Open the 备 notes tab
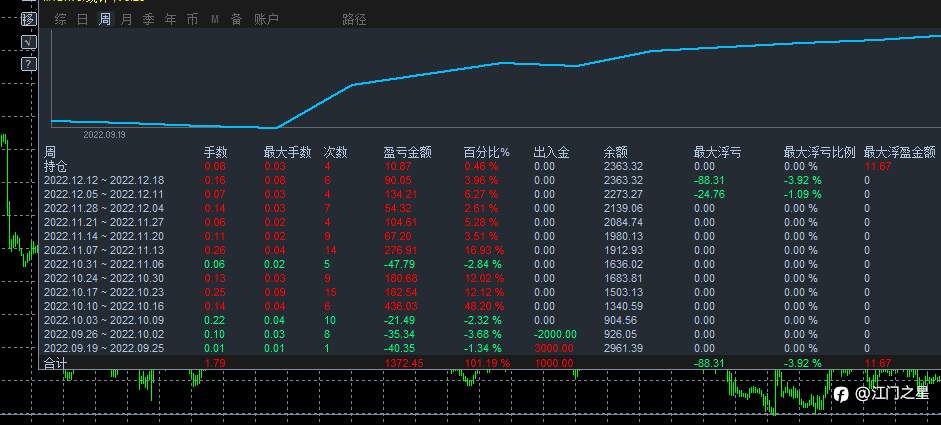Screen dimensions: 941x425 point(236,19)
